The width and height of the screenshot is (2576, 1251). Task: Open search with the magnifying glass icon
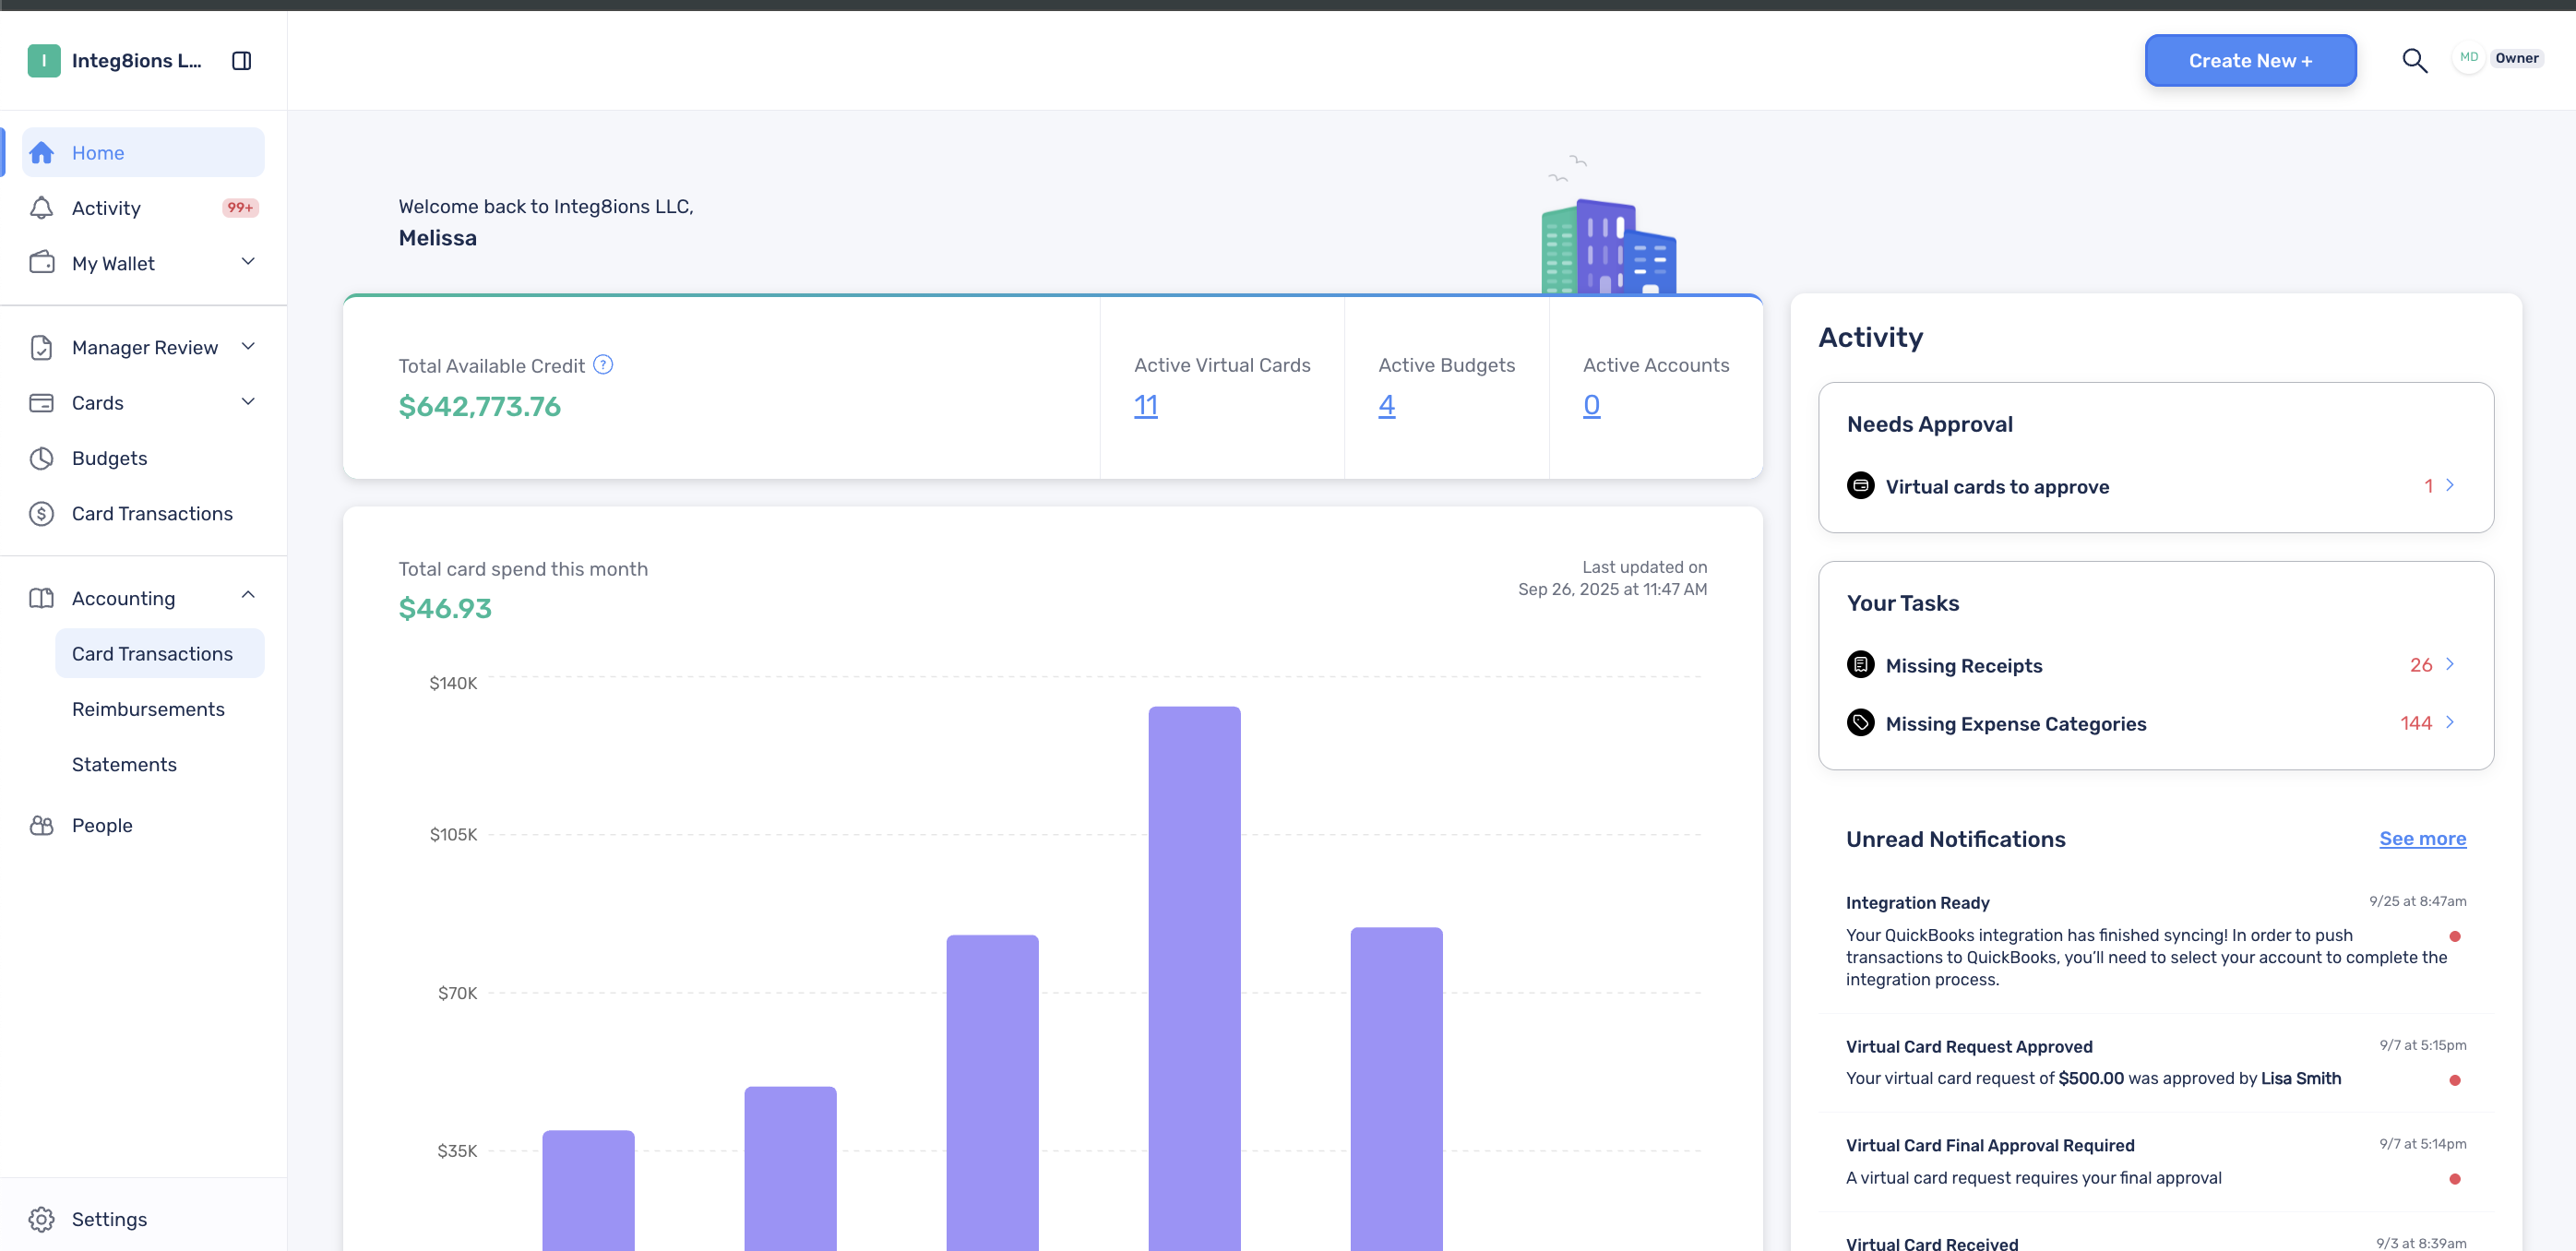2415,61
